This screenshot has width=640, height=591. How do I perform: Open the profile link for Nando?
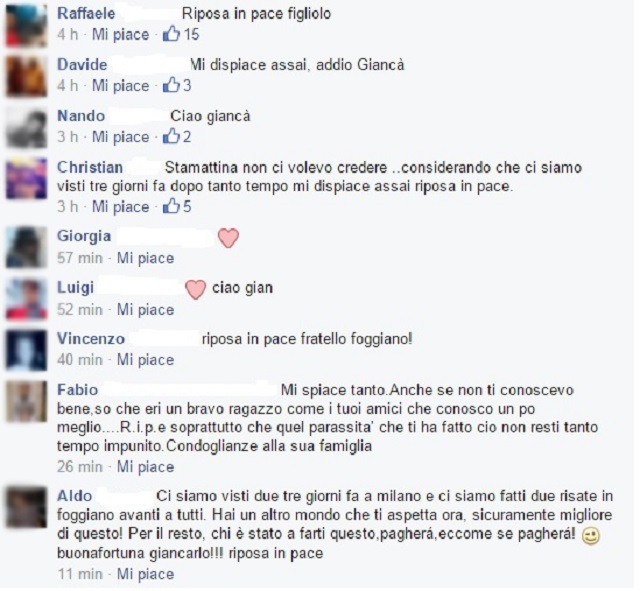[x=81, y=116]
